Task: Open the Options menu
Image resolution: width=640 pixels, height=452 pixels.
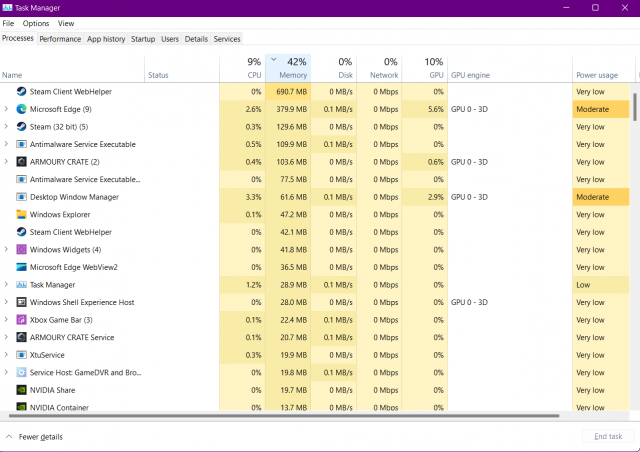Action: coord(36,23)
